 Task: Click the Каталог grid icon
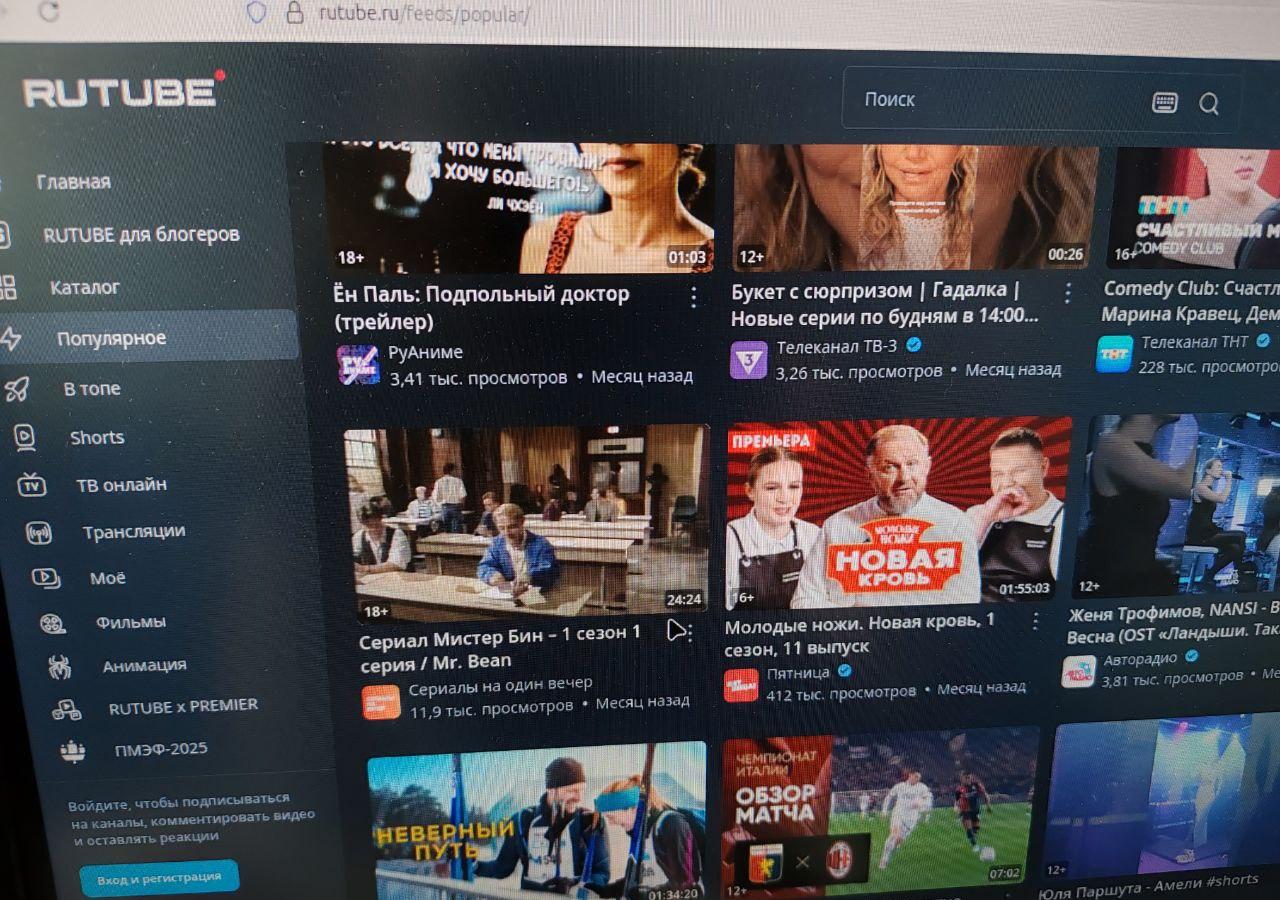(x=7, y=288)
